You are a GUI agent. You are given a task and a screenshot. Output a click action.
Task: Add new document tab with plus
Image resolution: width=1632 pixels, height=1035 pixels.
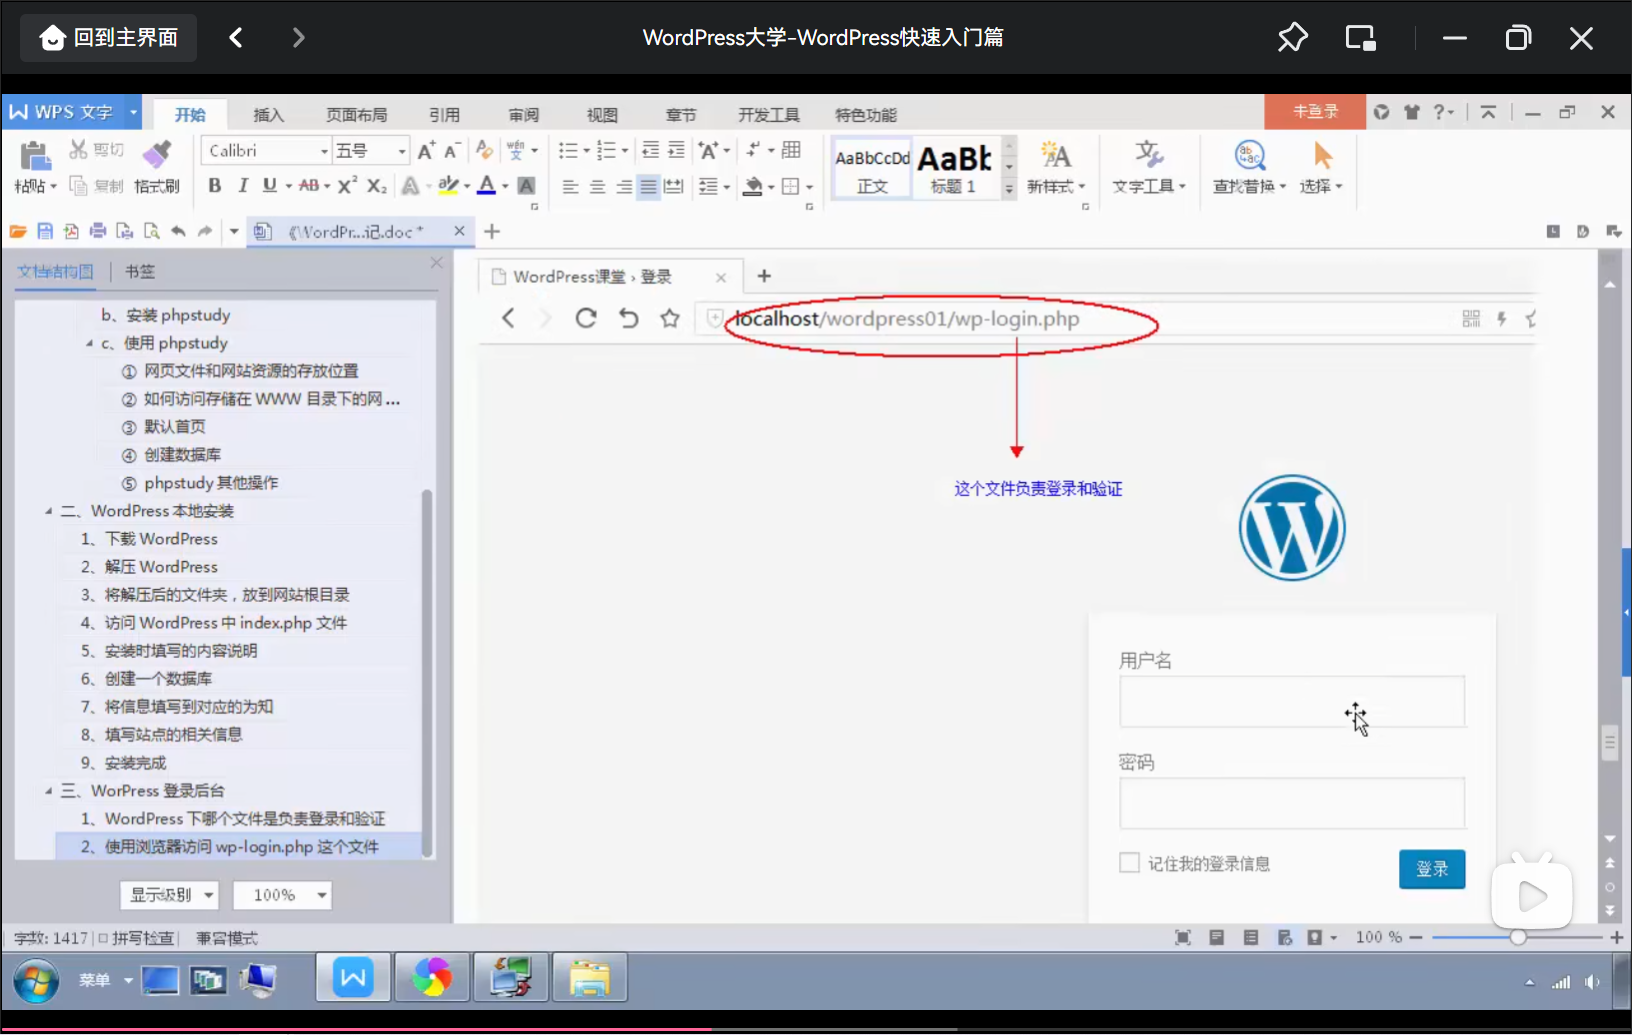pyautogui.click(x=492, y=231)
